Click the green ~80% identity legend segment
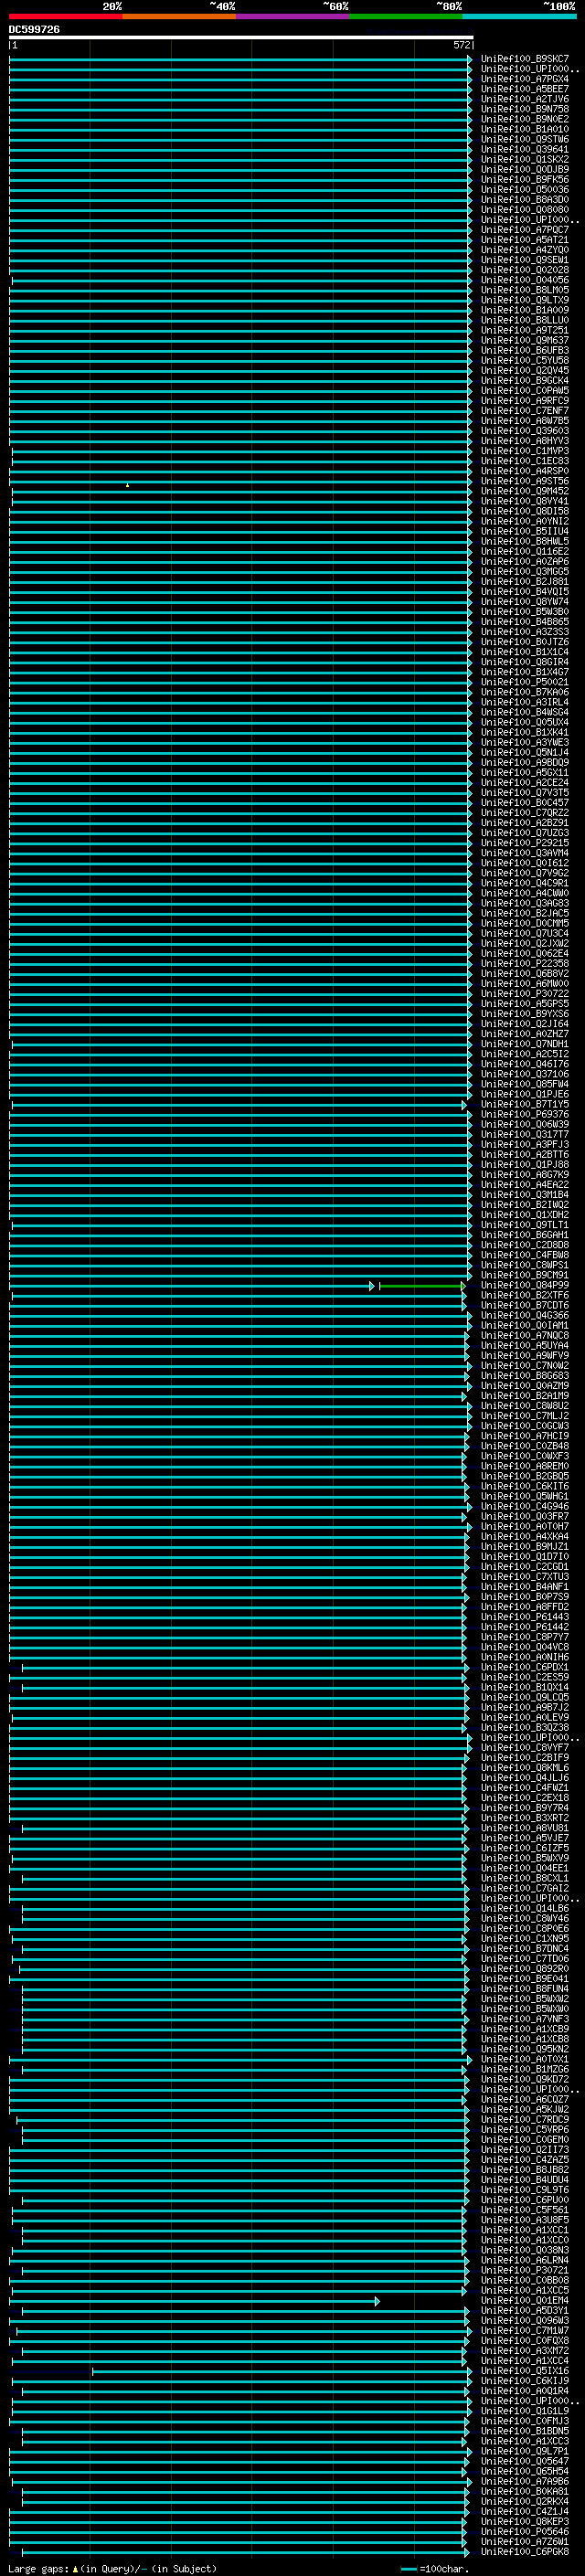This screenshot has height=2576, width=585. click(405, 17)
